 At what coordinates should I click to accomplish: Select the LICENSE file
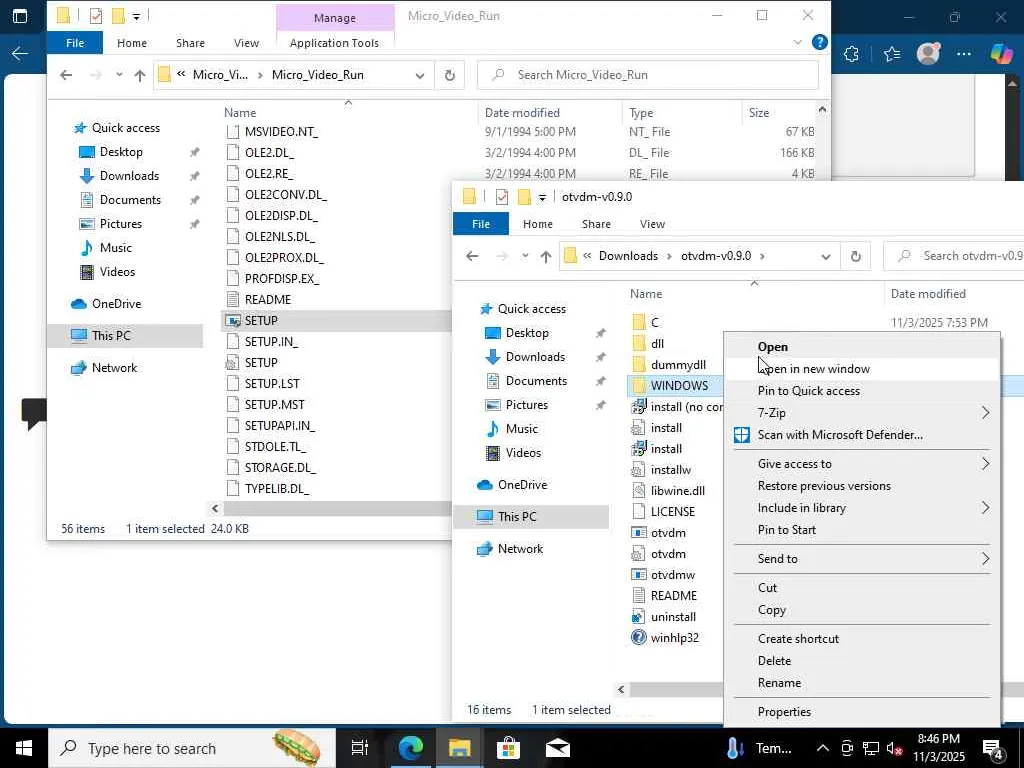click(673, 511)
